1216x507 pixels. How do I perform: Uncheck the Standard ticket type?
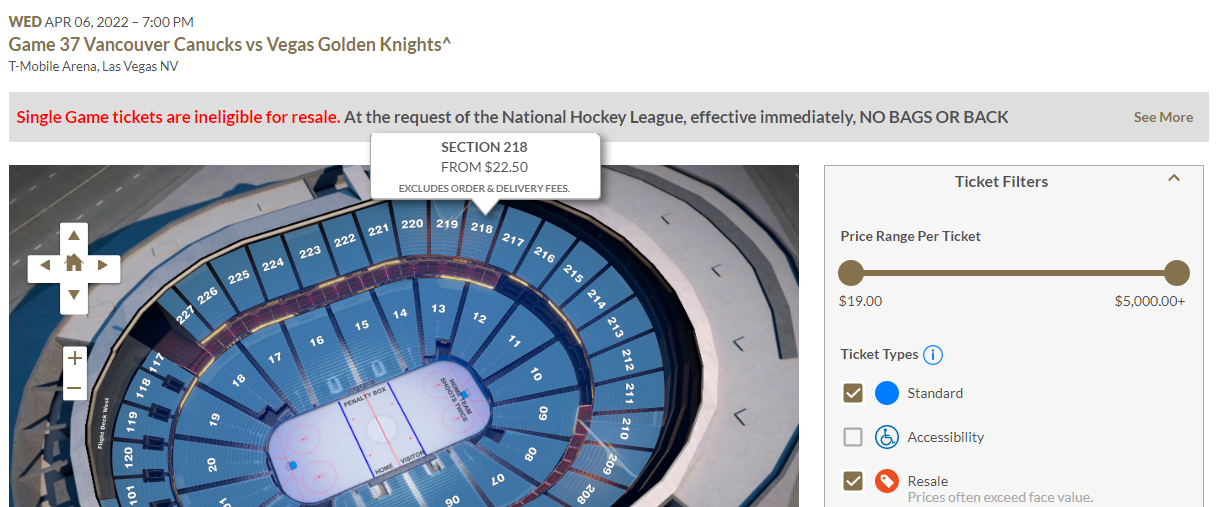(x=853, y=393)
